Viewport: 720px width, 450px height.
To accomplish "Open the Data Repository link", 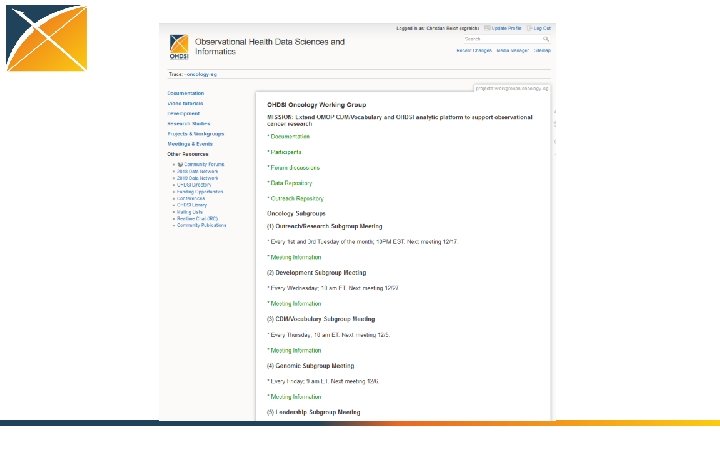I will [x=291, y=183].
